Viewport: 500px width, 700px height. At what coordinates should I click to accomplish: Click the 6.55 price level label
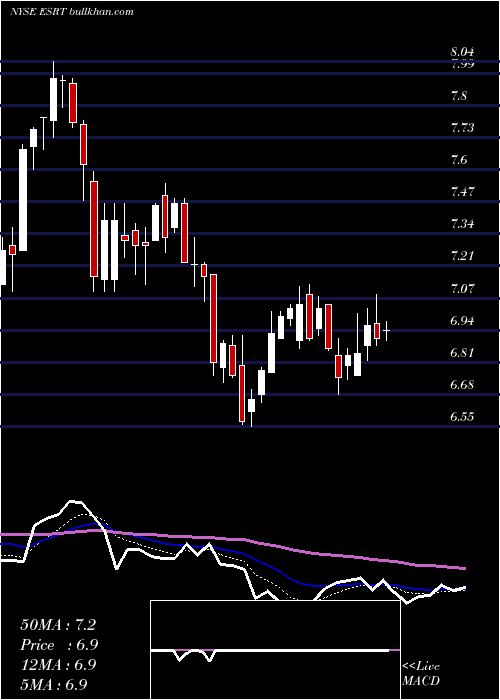click(462, 417)
